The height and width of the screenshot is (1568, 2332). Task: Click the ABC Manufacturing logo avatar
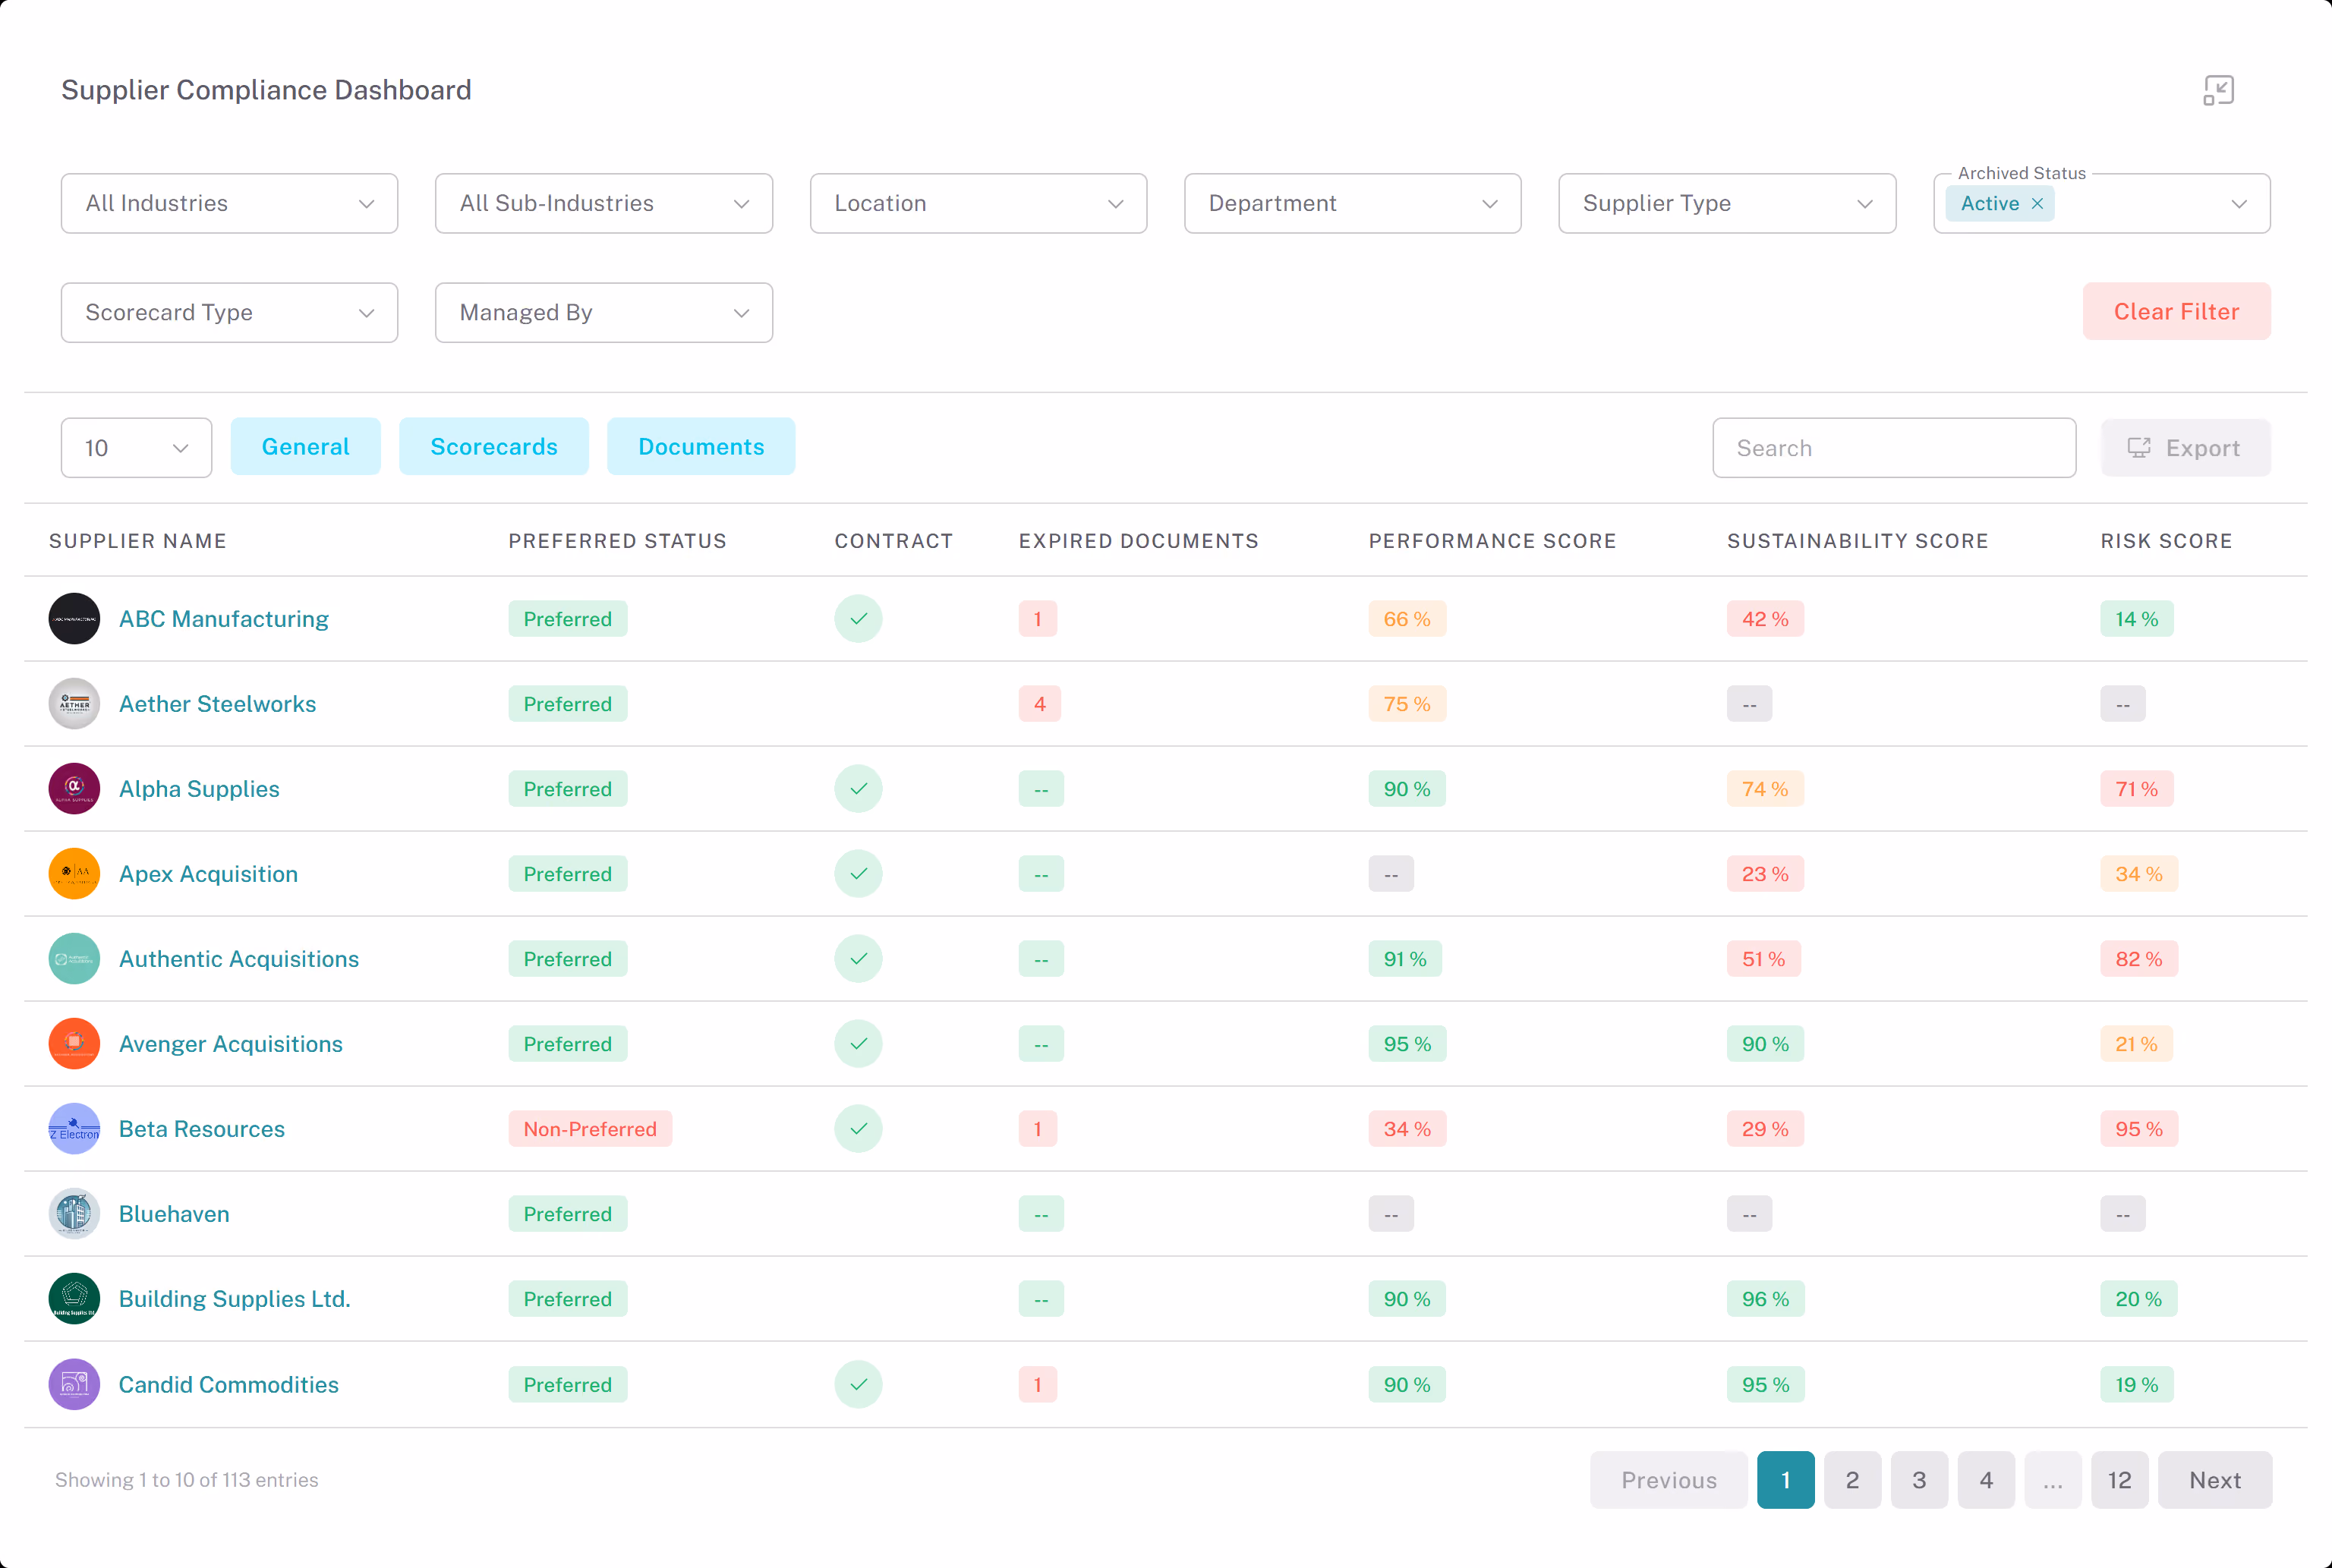pyautogui.click(x=74, y=619)
